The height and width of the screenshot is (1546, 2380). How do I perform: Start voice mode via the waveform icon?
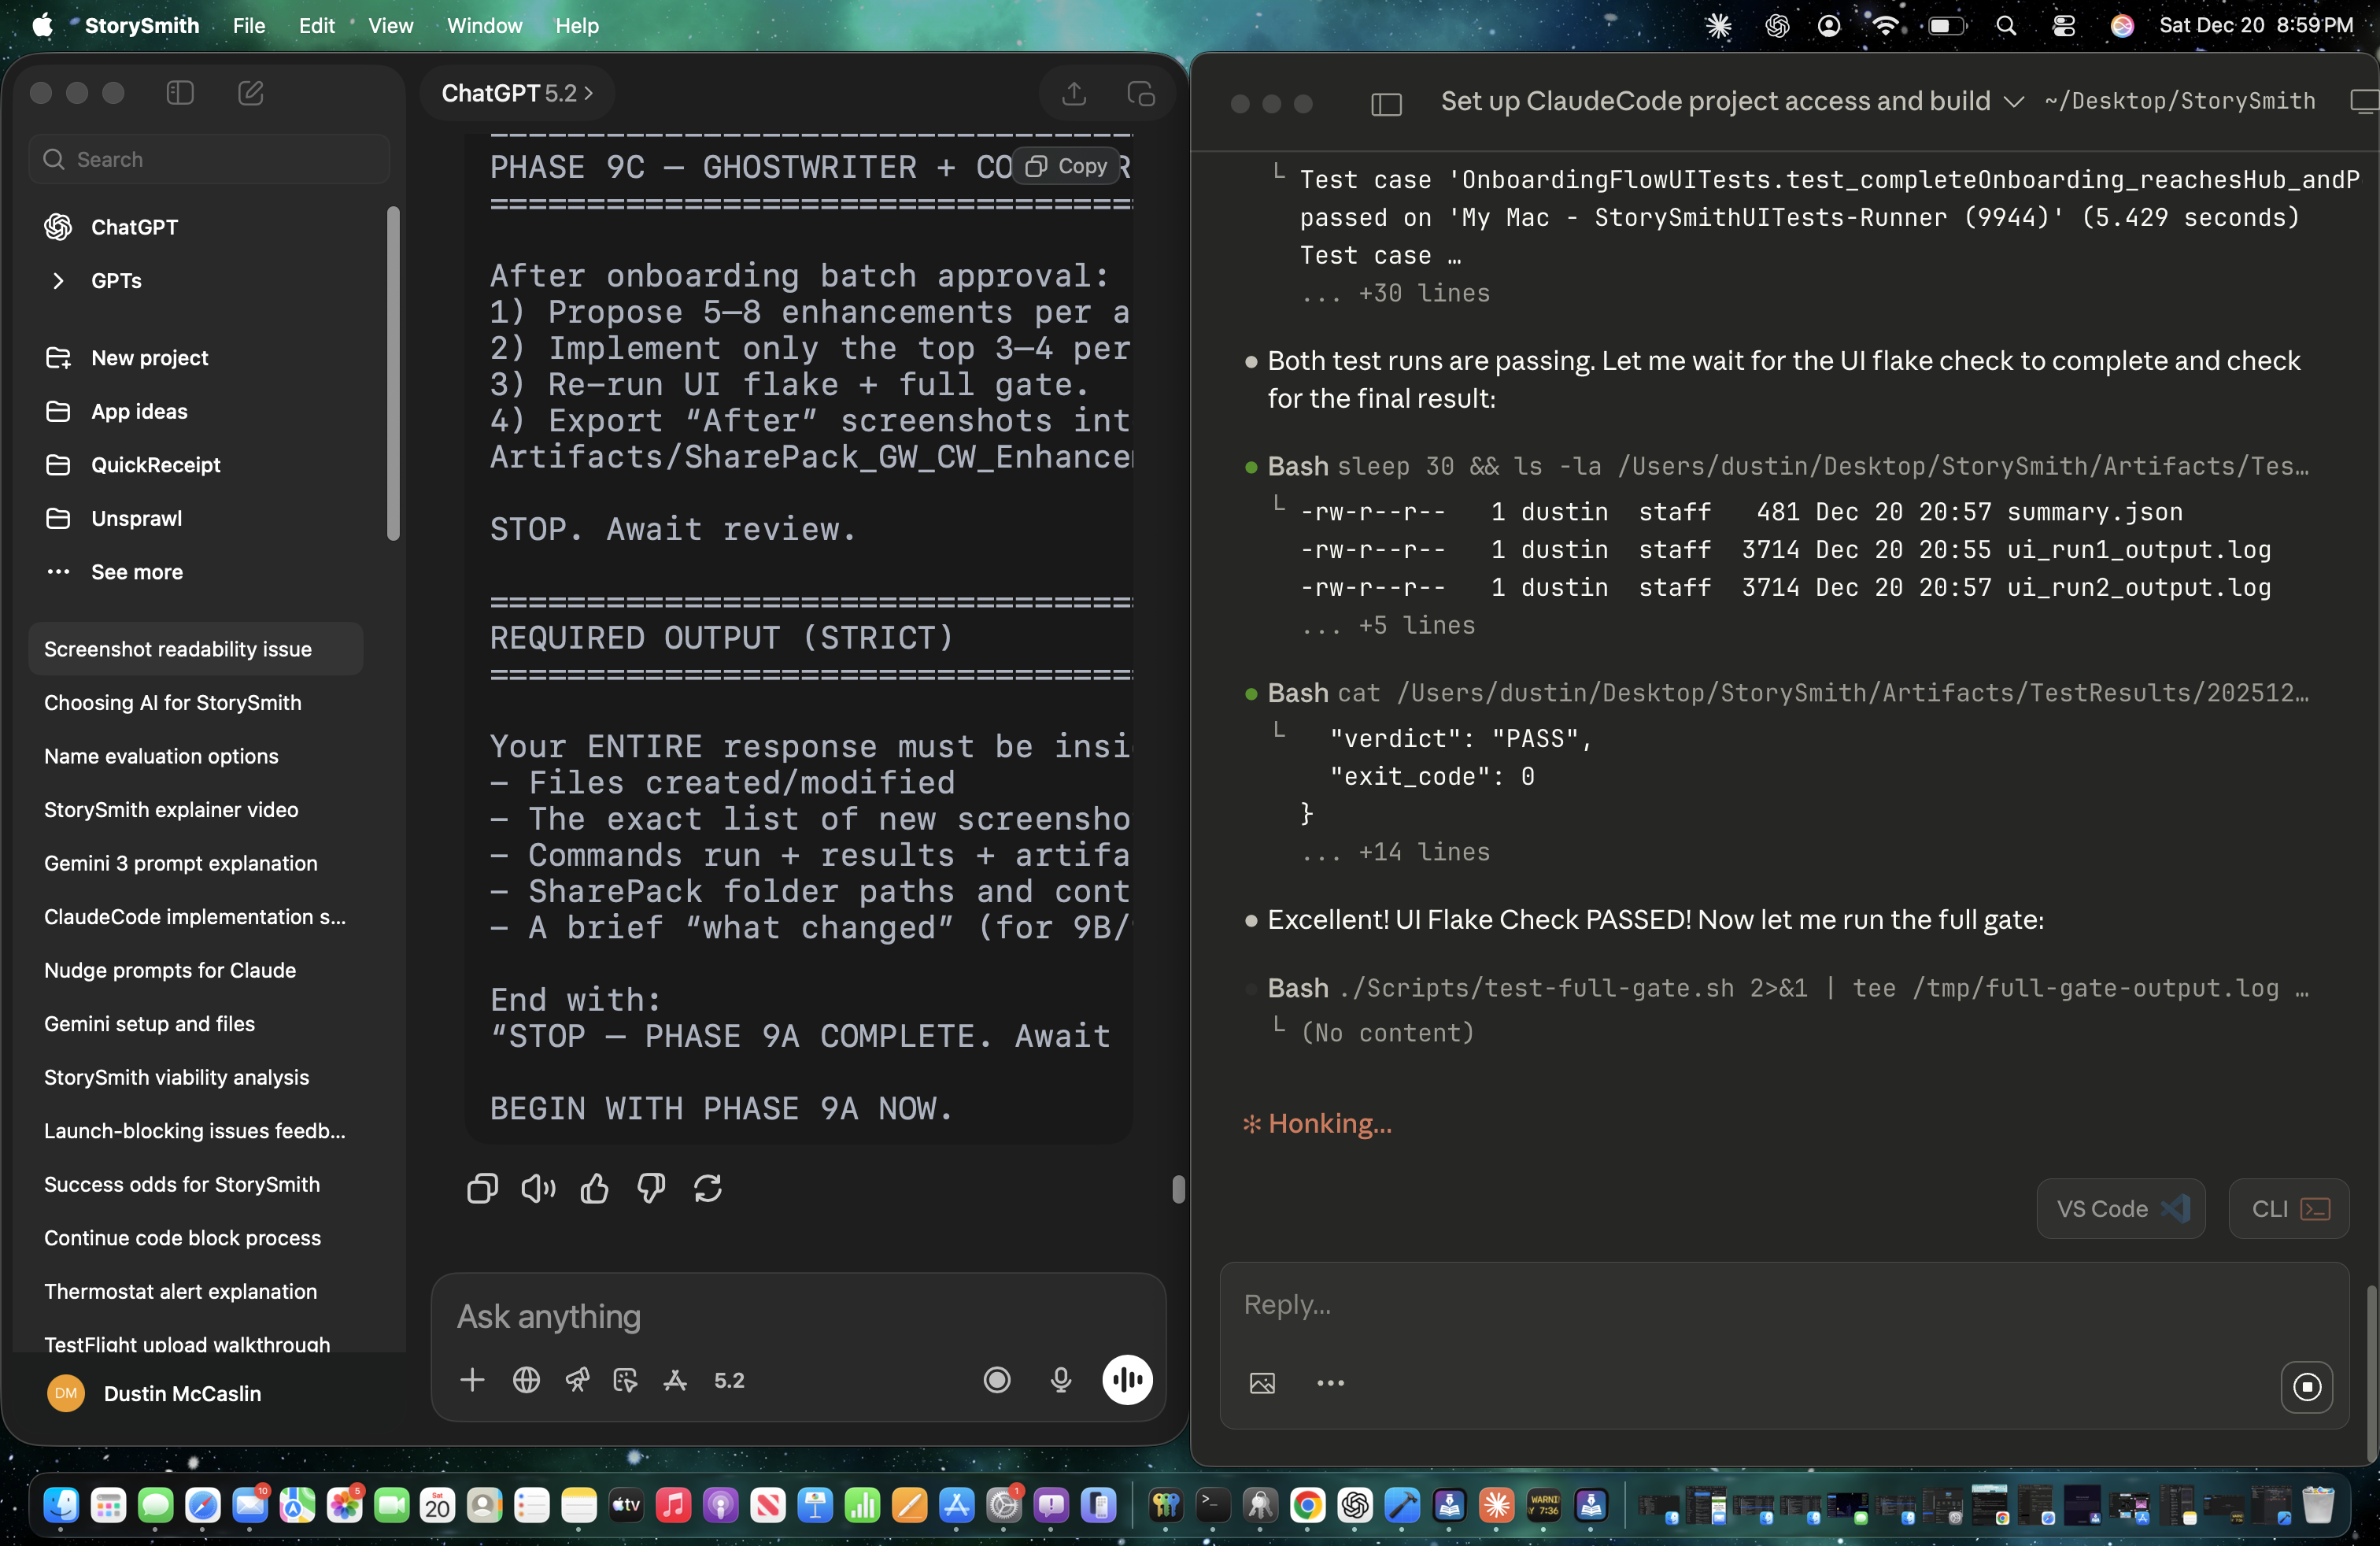[x=1128, y=1380]
